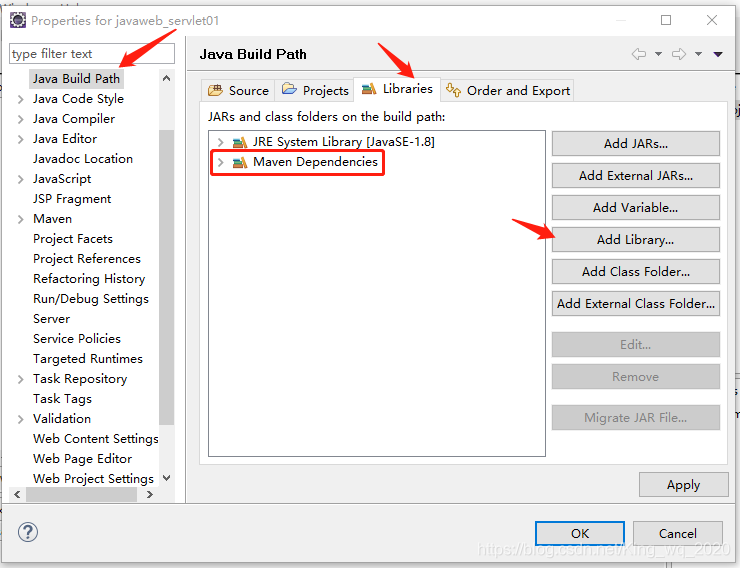Select Web Project Settings page
The width and height of the screenshot is (740, 568).
(93, 478)
